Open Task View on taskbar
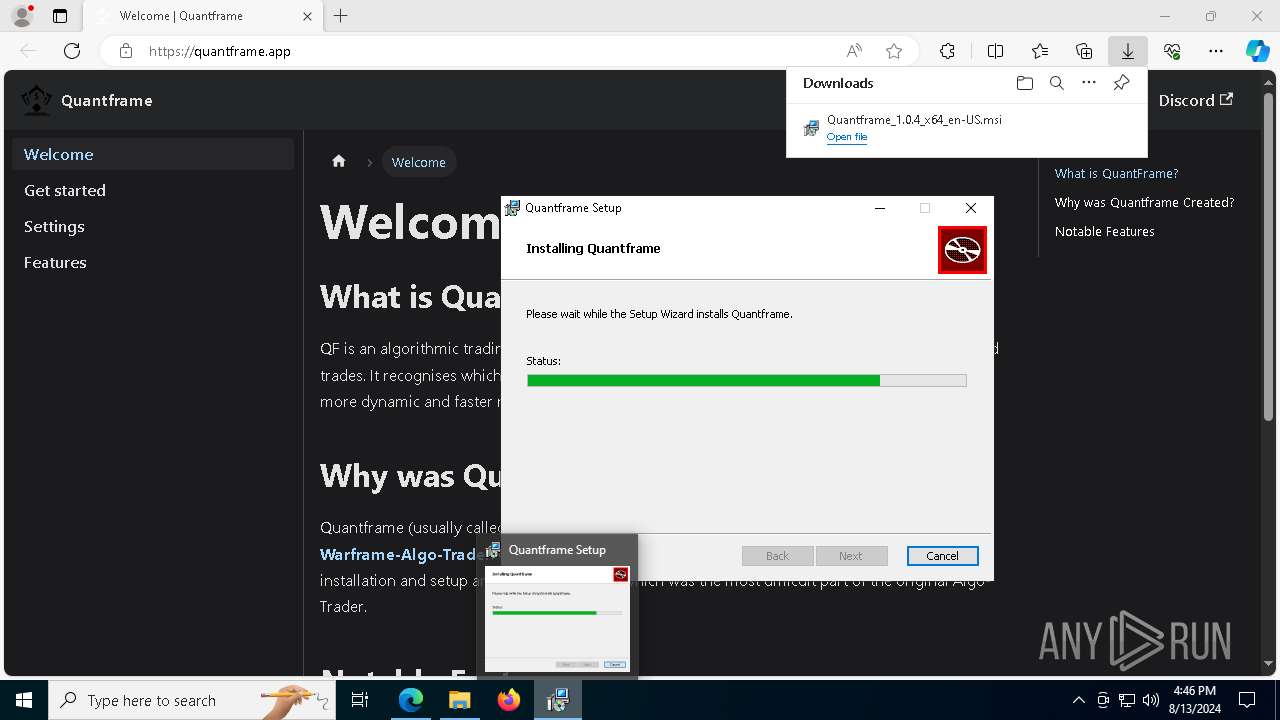The width and height of the screenshot is (1280, 720). (360, 700)
